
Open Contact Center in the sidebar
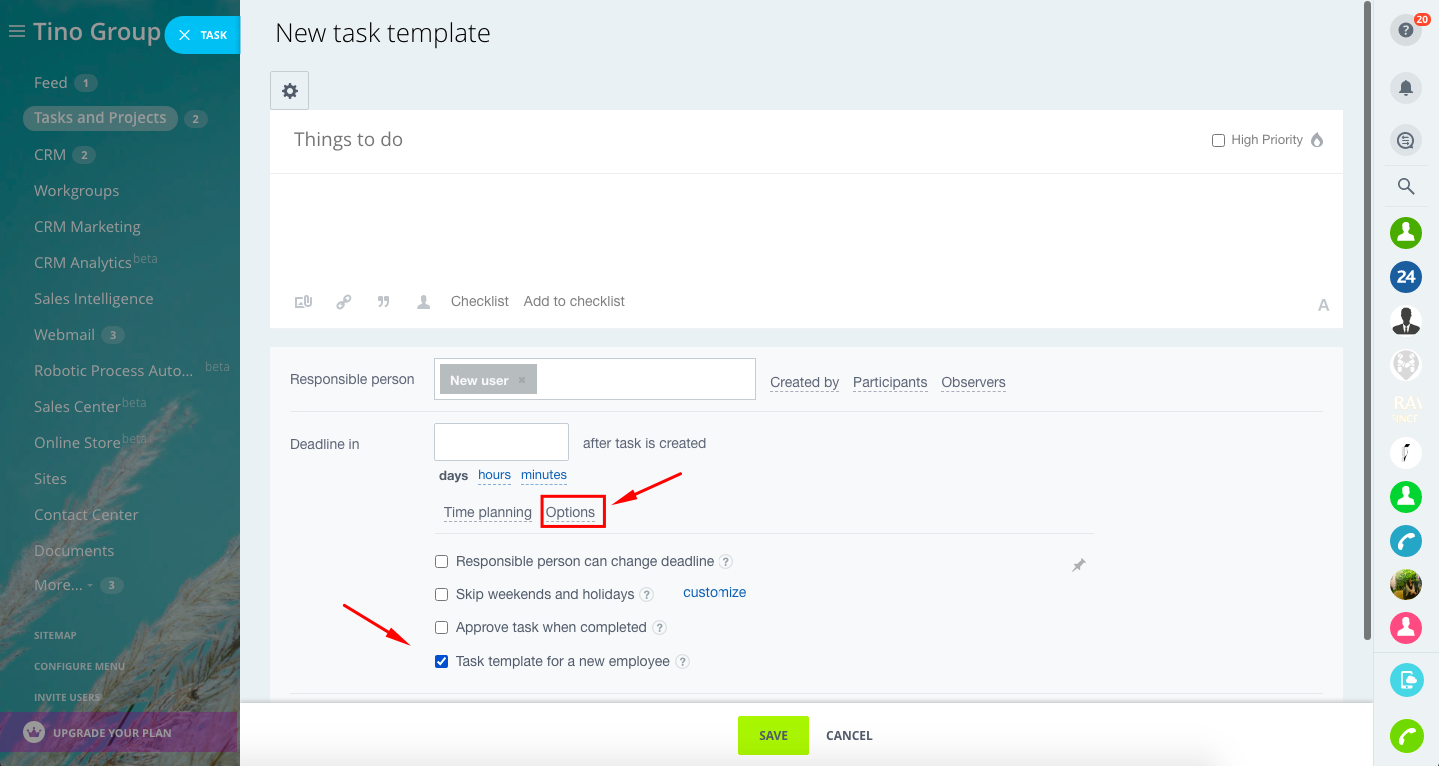(86, 515)
